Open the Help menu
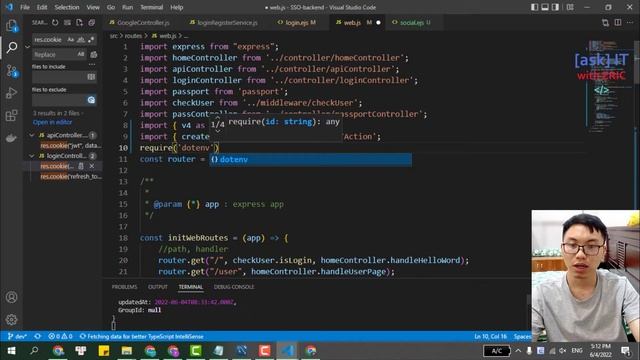 point(177,7)
